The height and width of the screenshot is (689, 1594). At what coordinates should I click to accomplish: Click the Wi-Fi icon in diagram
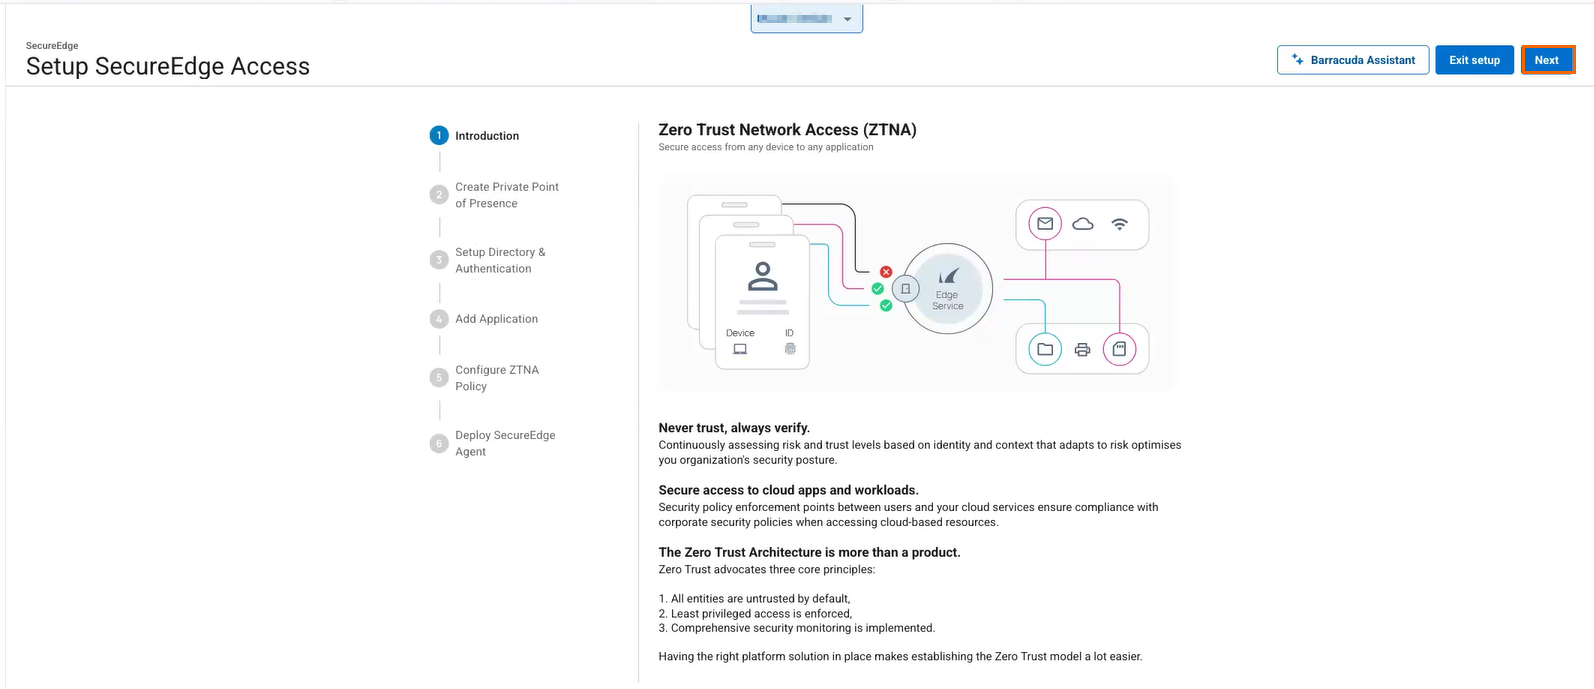click(1119, 224)
